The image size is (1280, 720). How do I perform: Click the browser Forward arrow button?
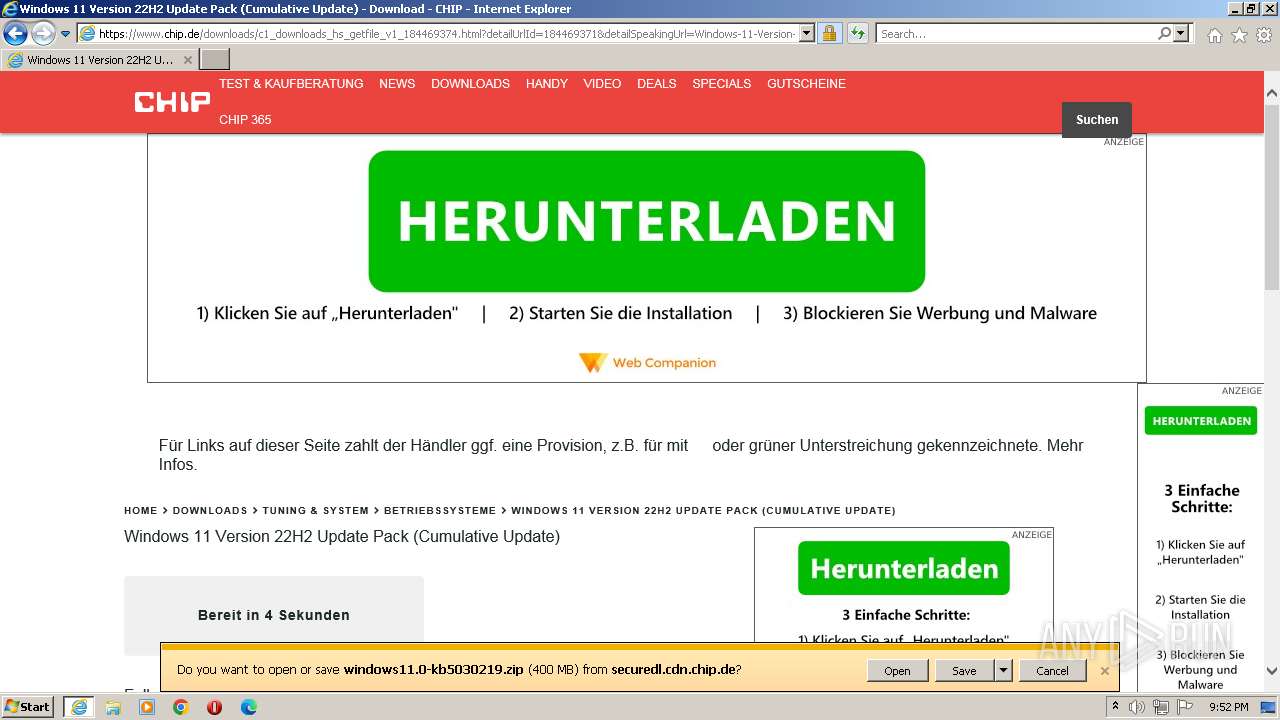(43, 34)
